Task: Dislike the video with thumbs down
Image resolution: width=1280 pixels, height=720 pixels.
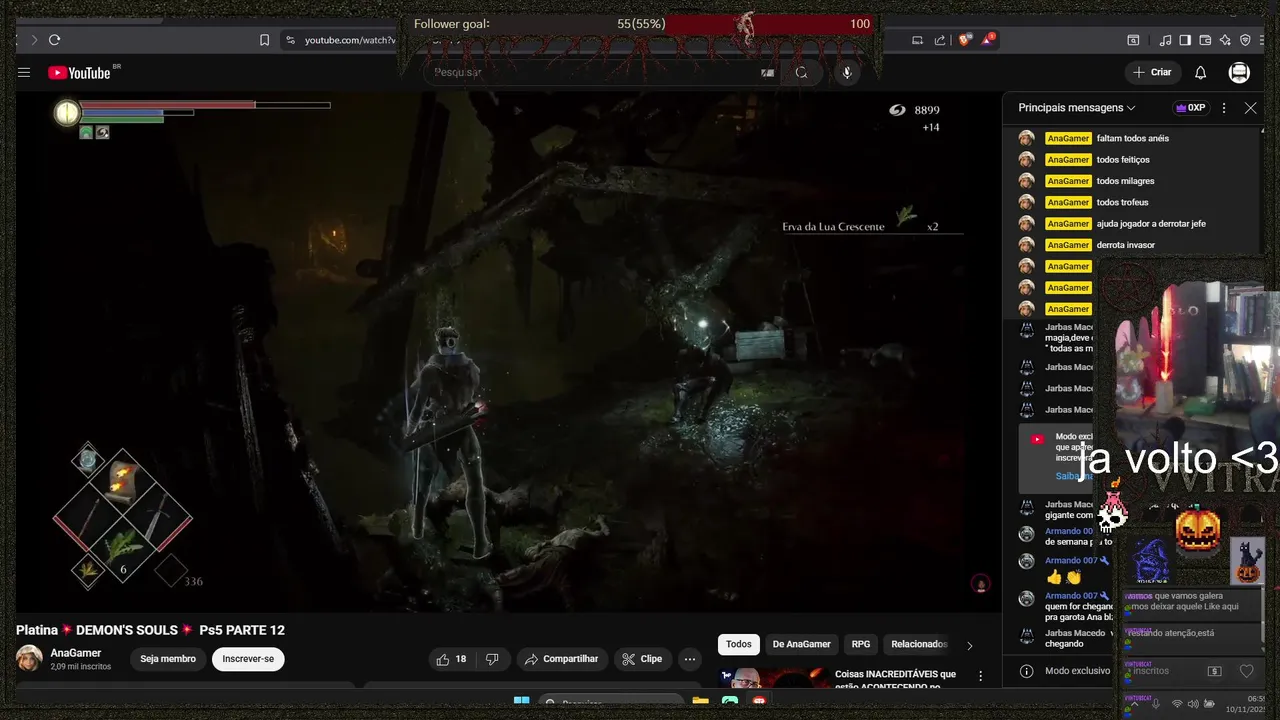Action: point(492,659)
